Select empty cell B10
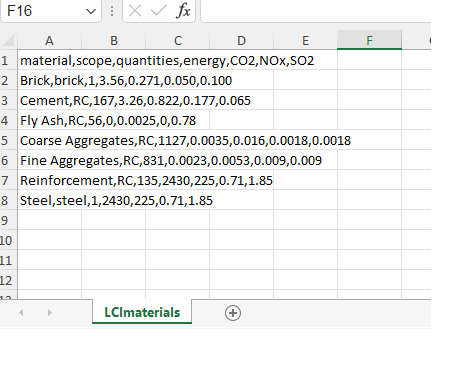 (x=113, y=240)
